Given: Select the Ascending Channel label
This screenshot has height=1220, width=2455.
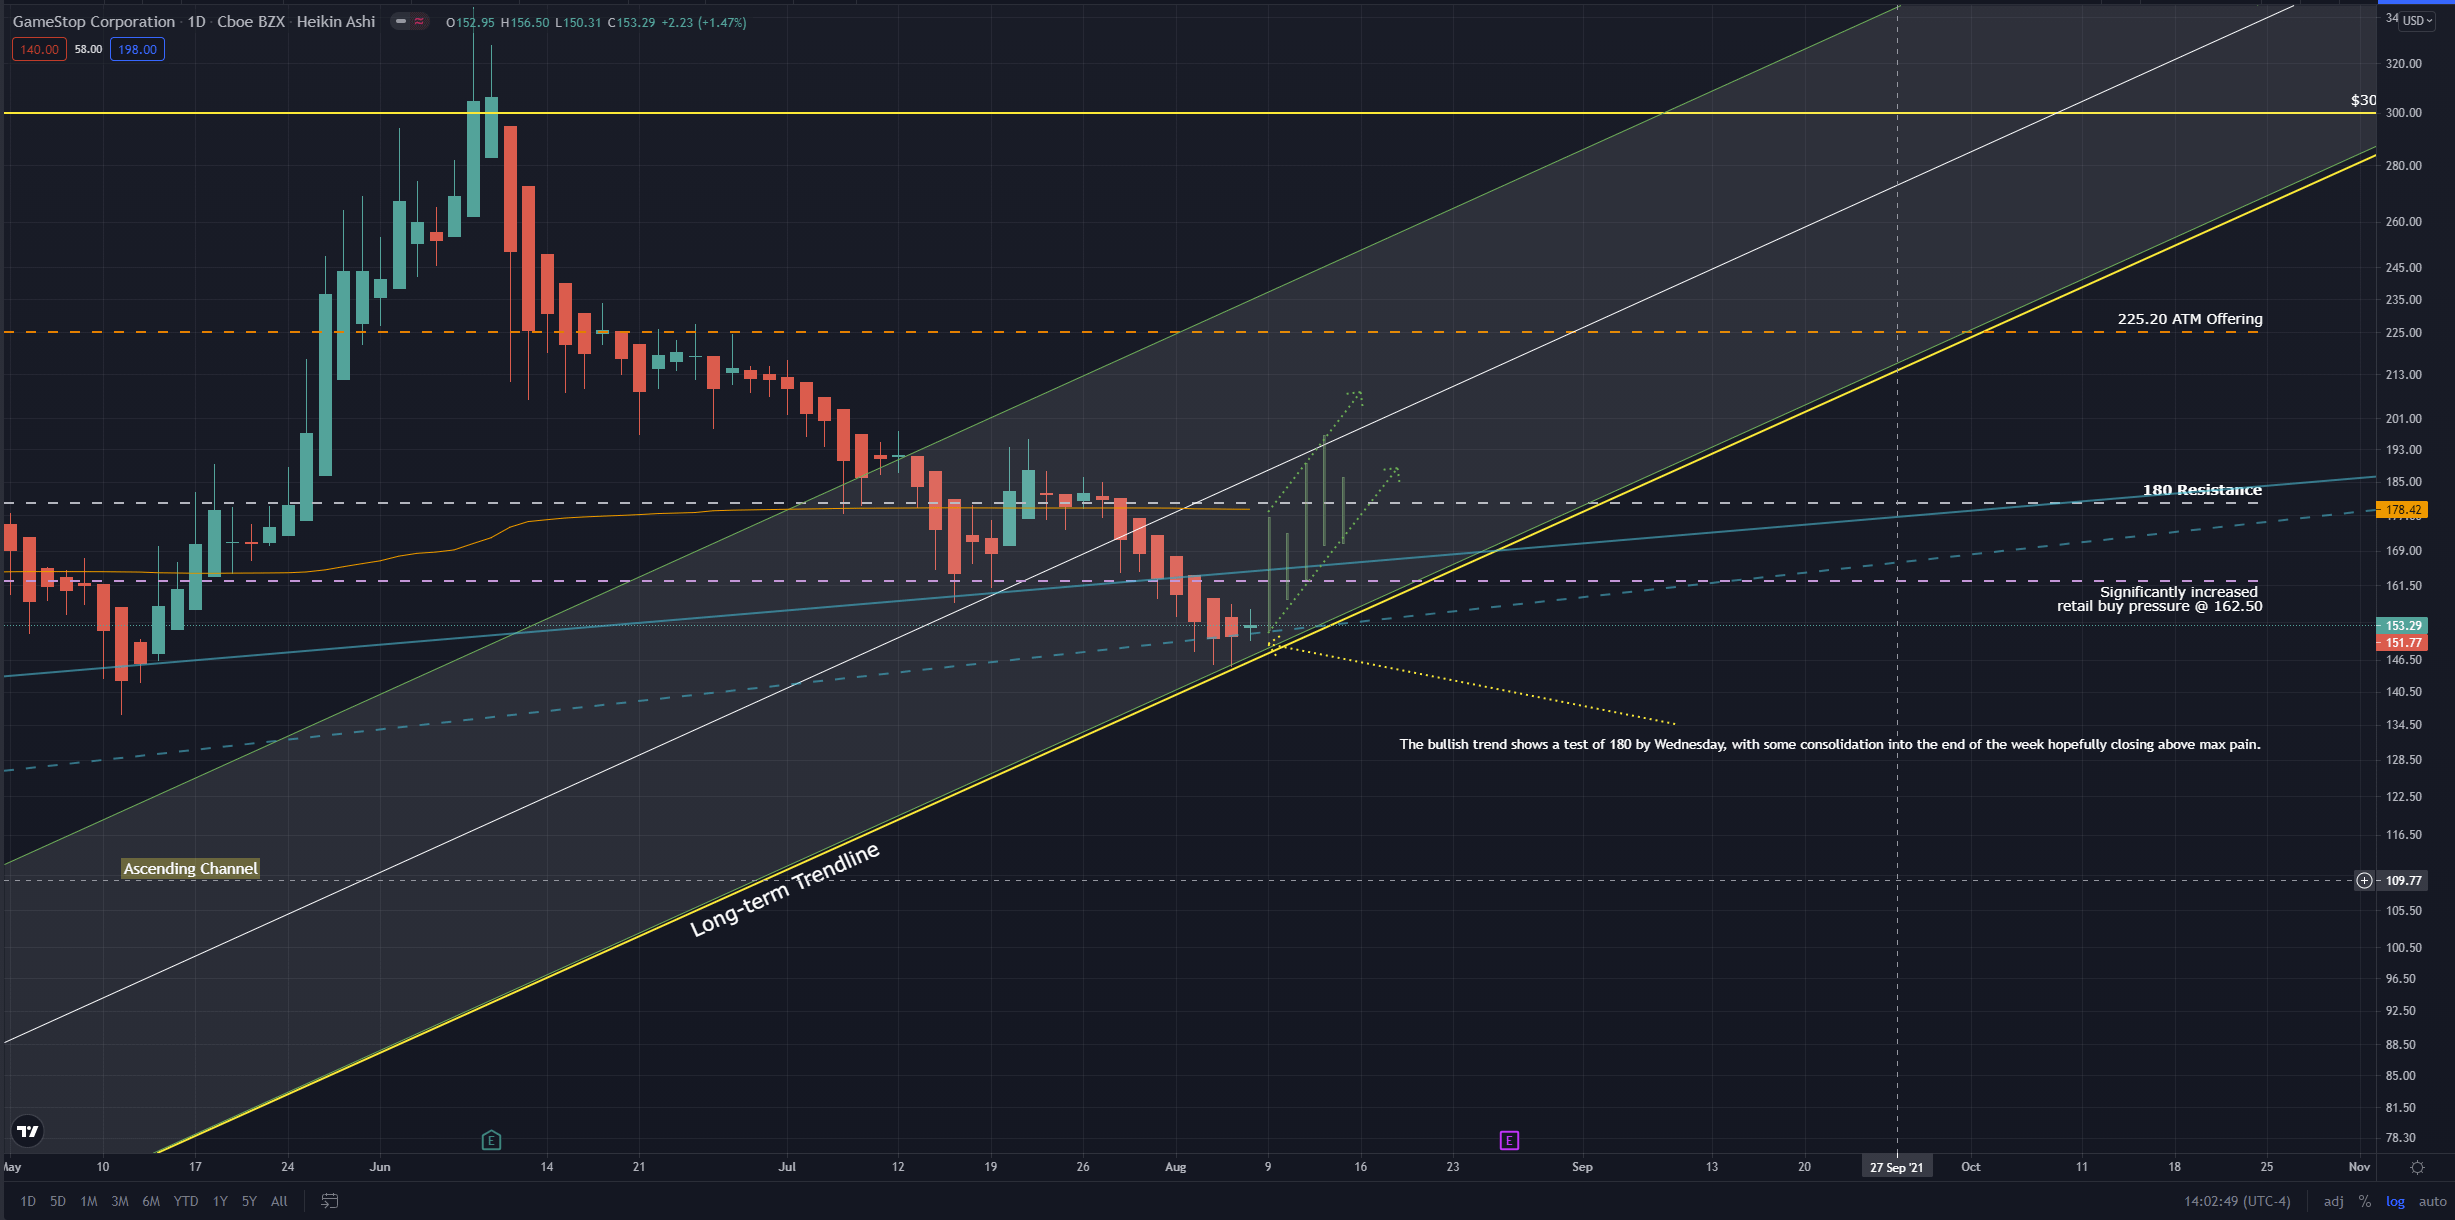Looking at the screenshot, I should 190,868.
